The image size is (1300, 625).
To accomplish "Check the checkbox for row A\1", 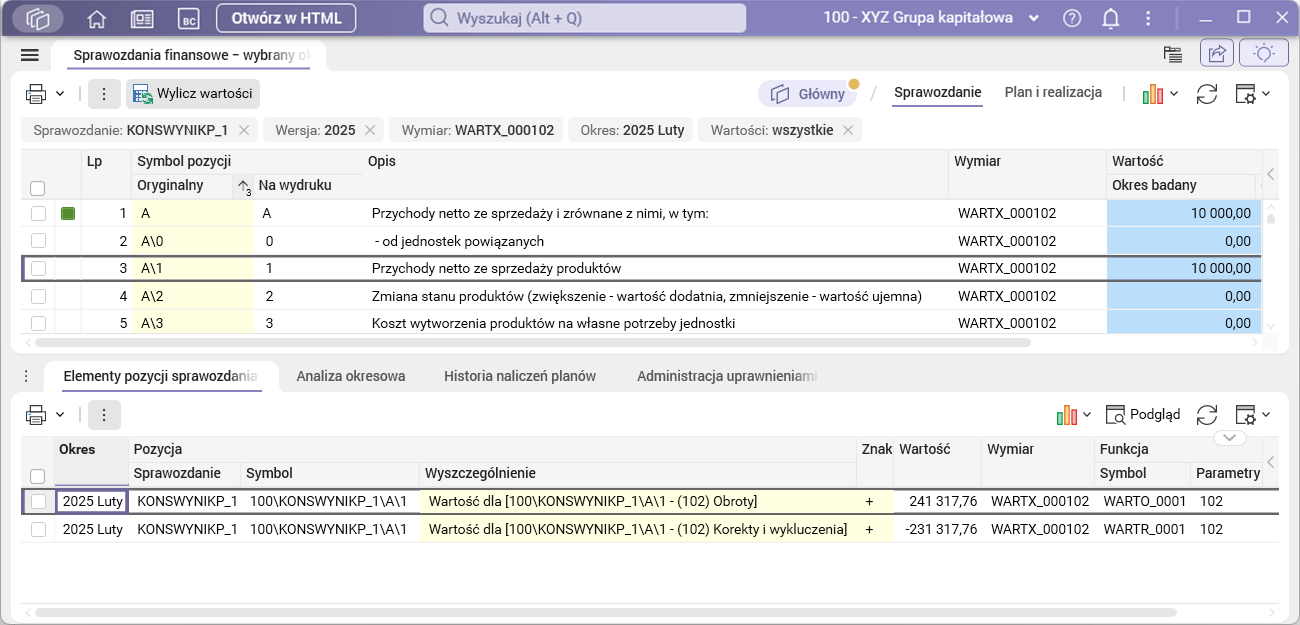I will [x=38, y=268].
